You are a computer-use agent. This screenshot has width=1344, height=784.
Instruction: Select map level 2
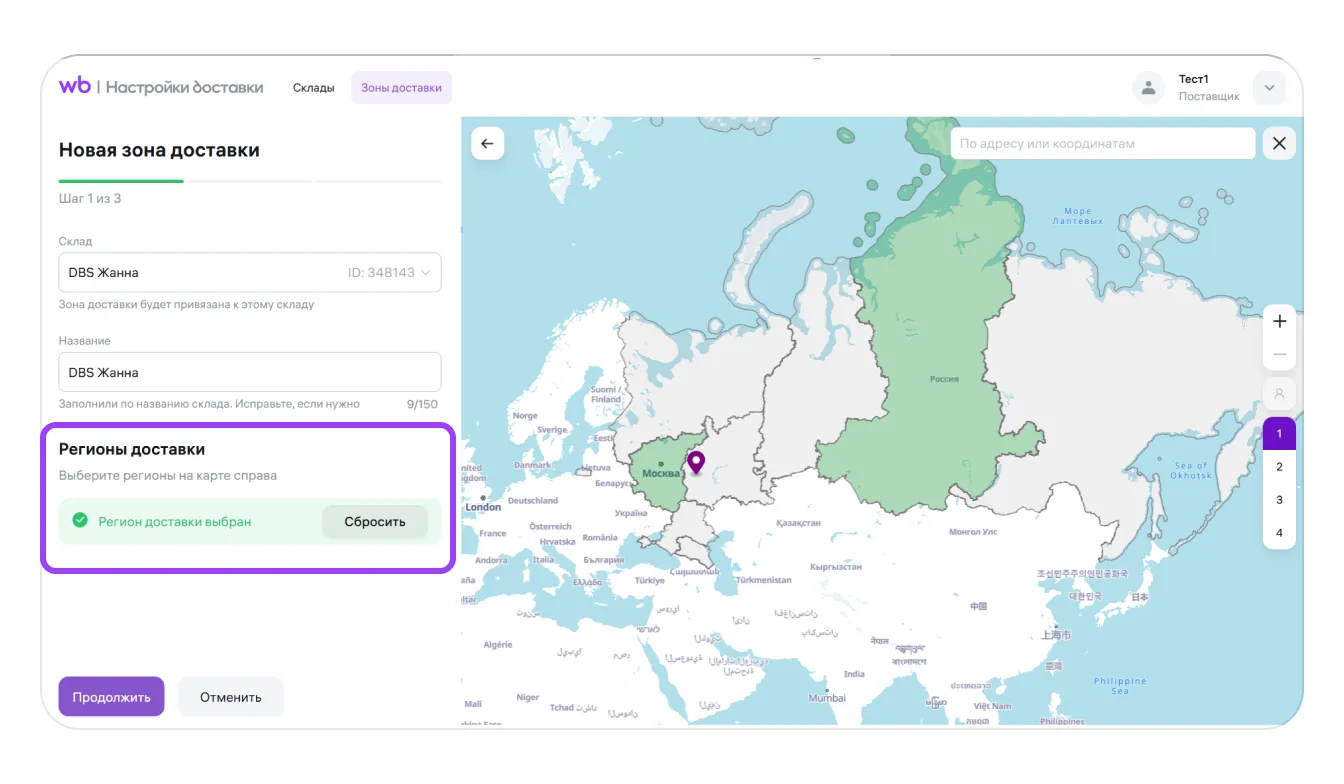coord(1279,467)
